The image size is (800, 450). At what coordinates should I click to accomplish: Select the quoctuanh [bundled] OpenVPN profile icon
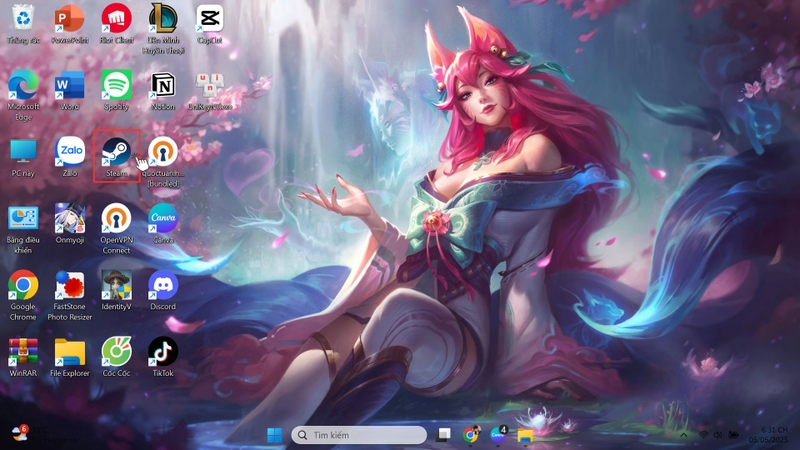click(x=163, y=162)
